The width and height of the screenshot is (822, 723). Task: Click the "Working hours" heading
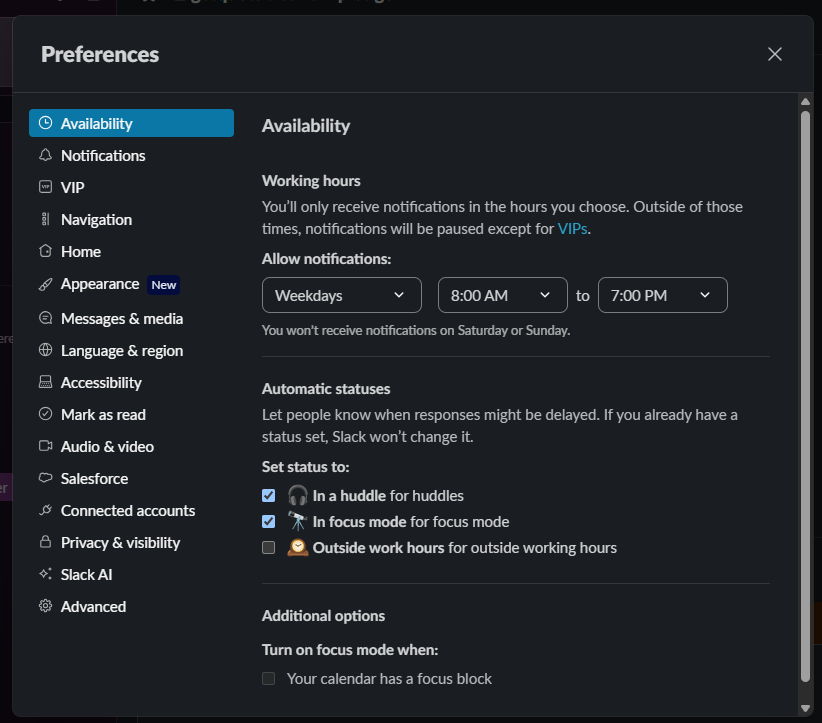click(x=311, y=181)
